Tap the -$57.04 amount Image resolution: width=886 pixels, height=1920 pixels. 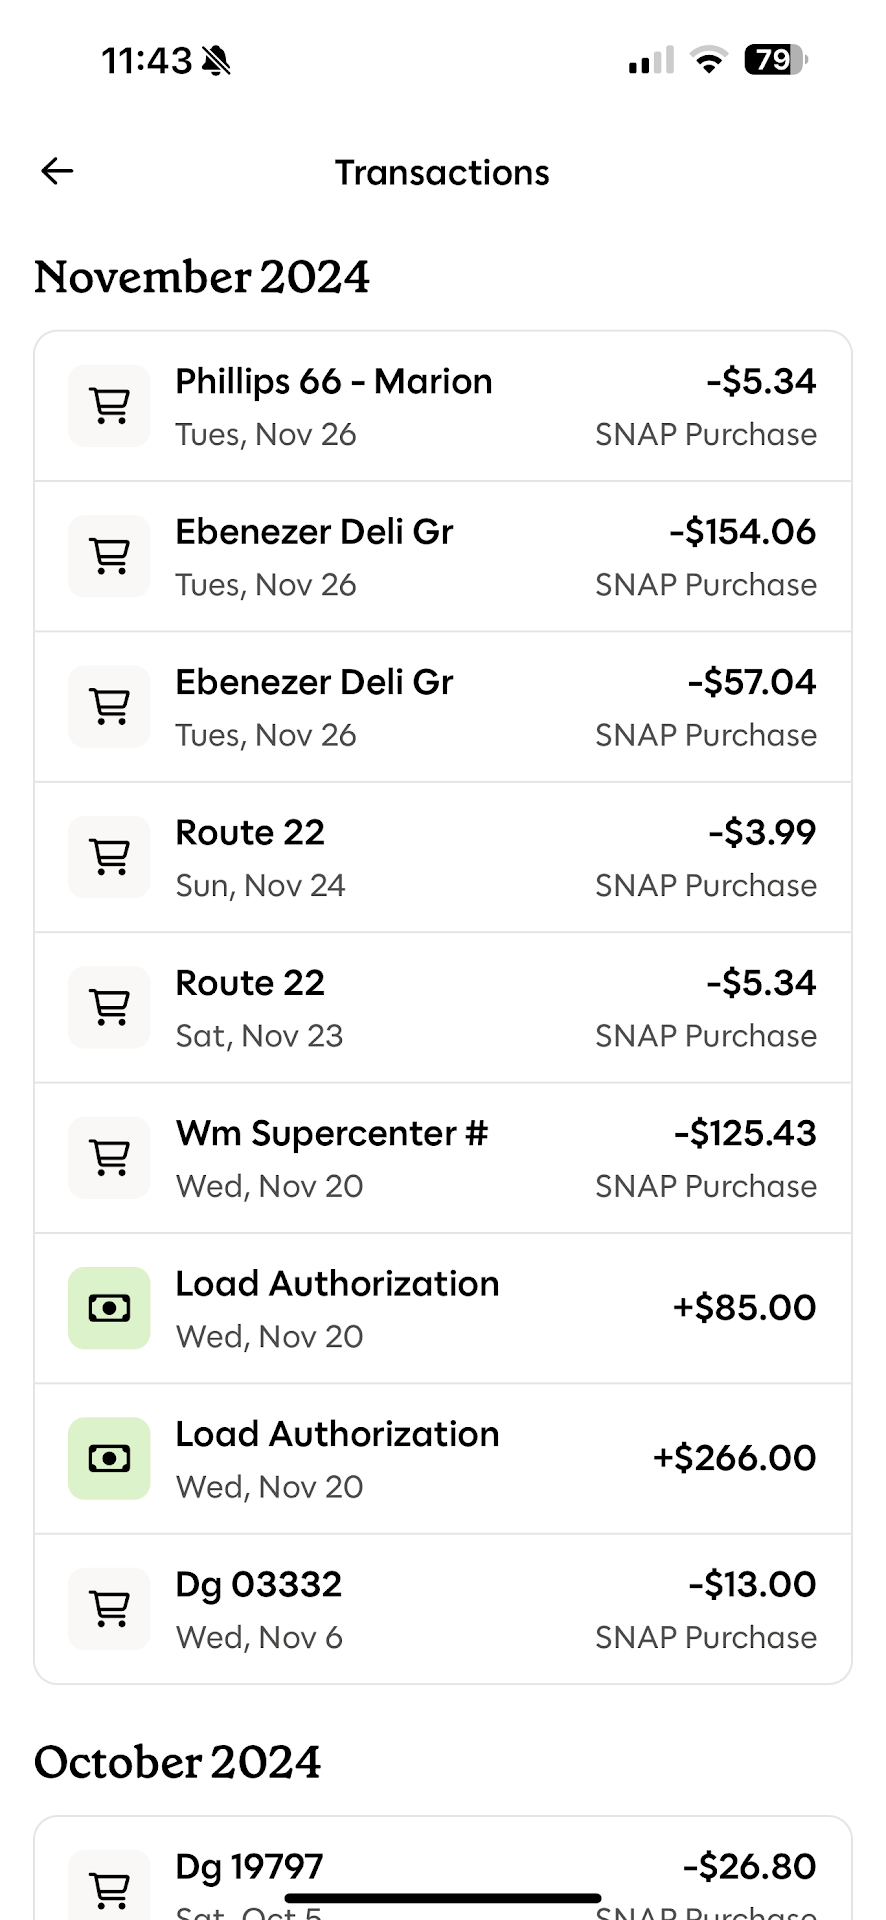[752, 683]
